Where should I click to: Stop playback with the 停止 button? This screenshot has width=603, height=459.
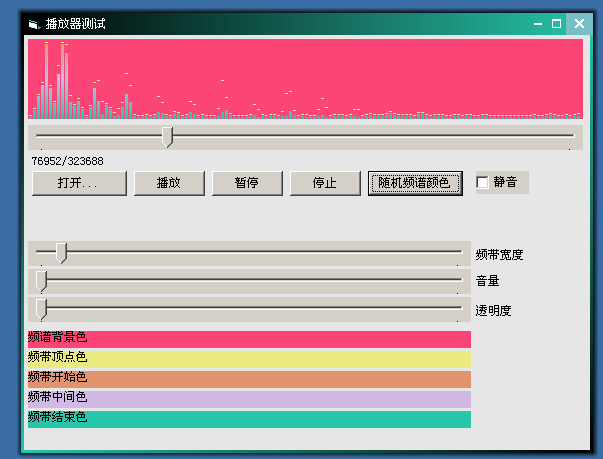[x=325, y=183]
